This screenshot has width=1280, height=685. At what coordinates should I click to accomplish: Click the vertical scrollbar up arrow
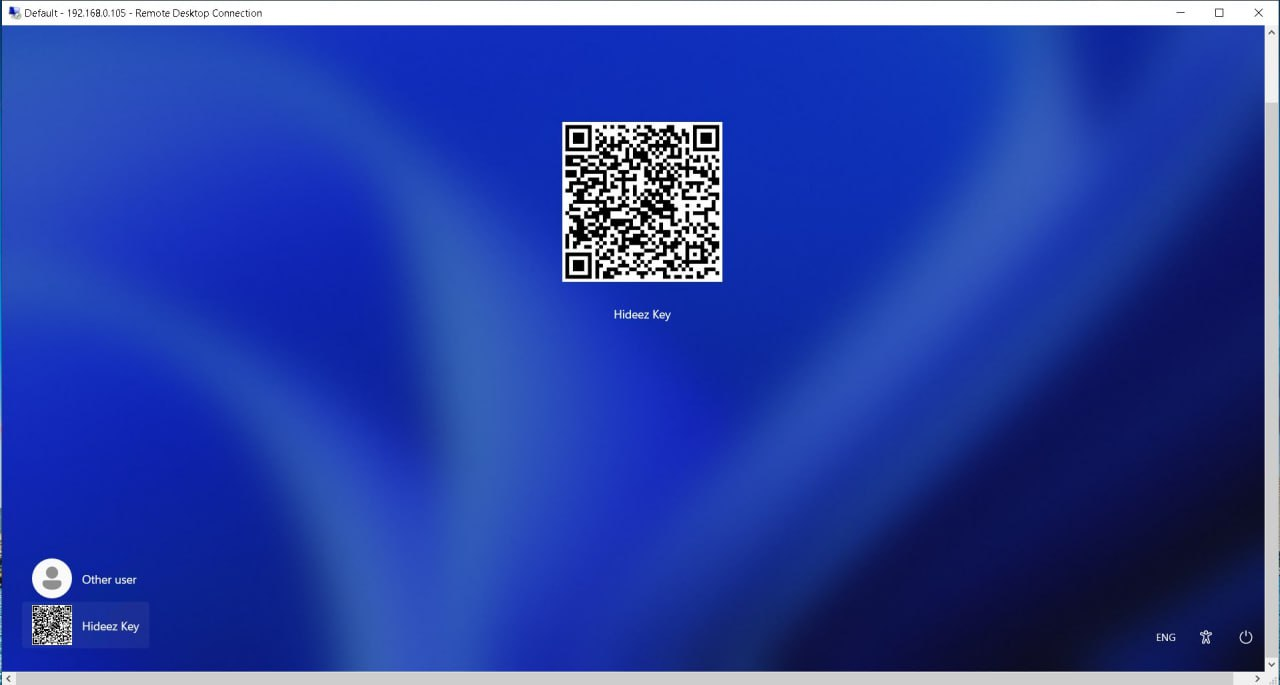[1272, 33]
